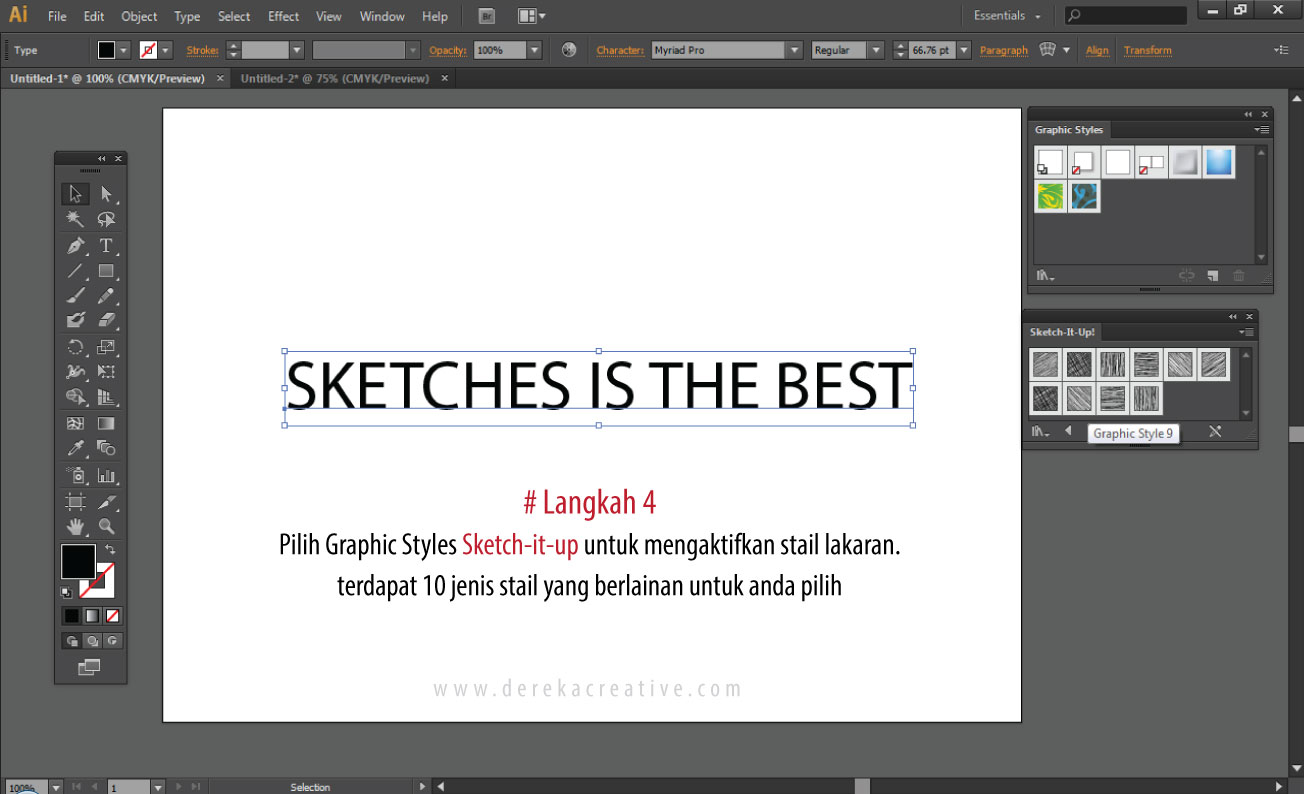Switch to Untitled-2 document tab

(x=334, y=78)
